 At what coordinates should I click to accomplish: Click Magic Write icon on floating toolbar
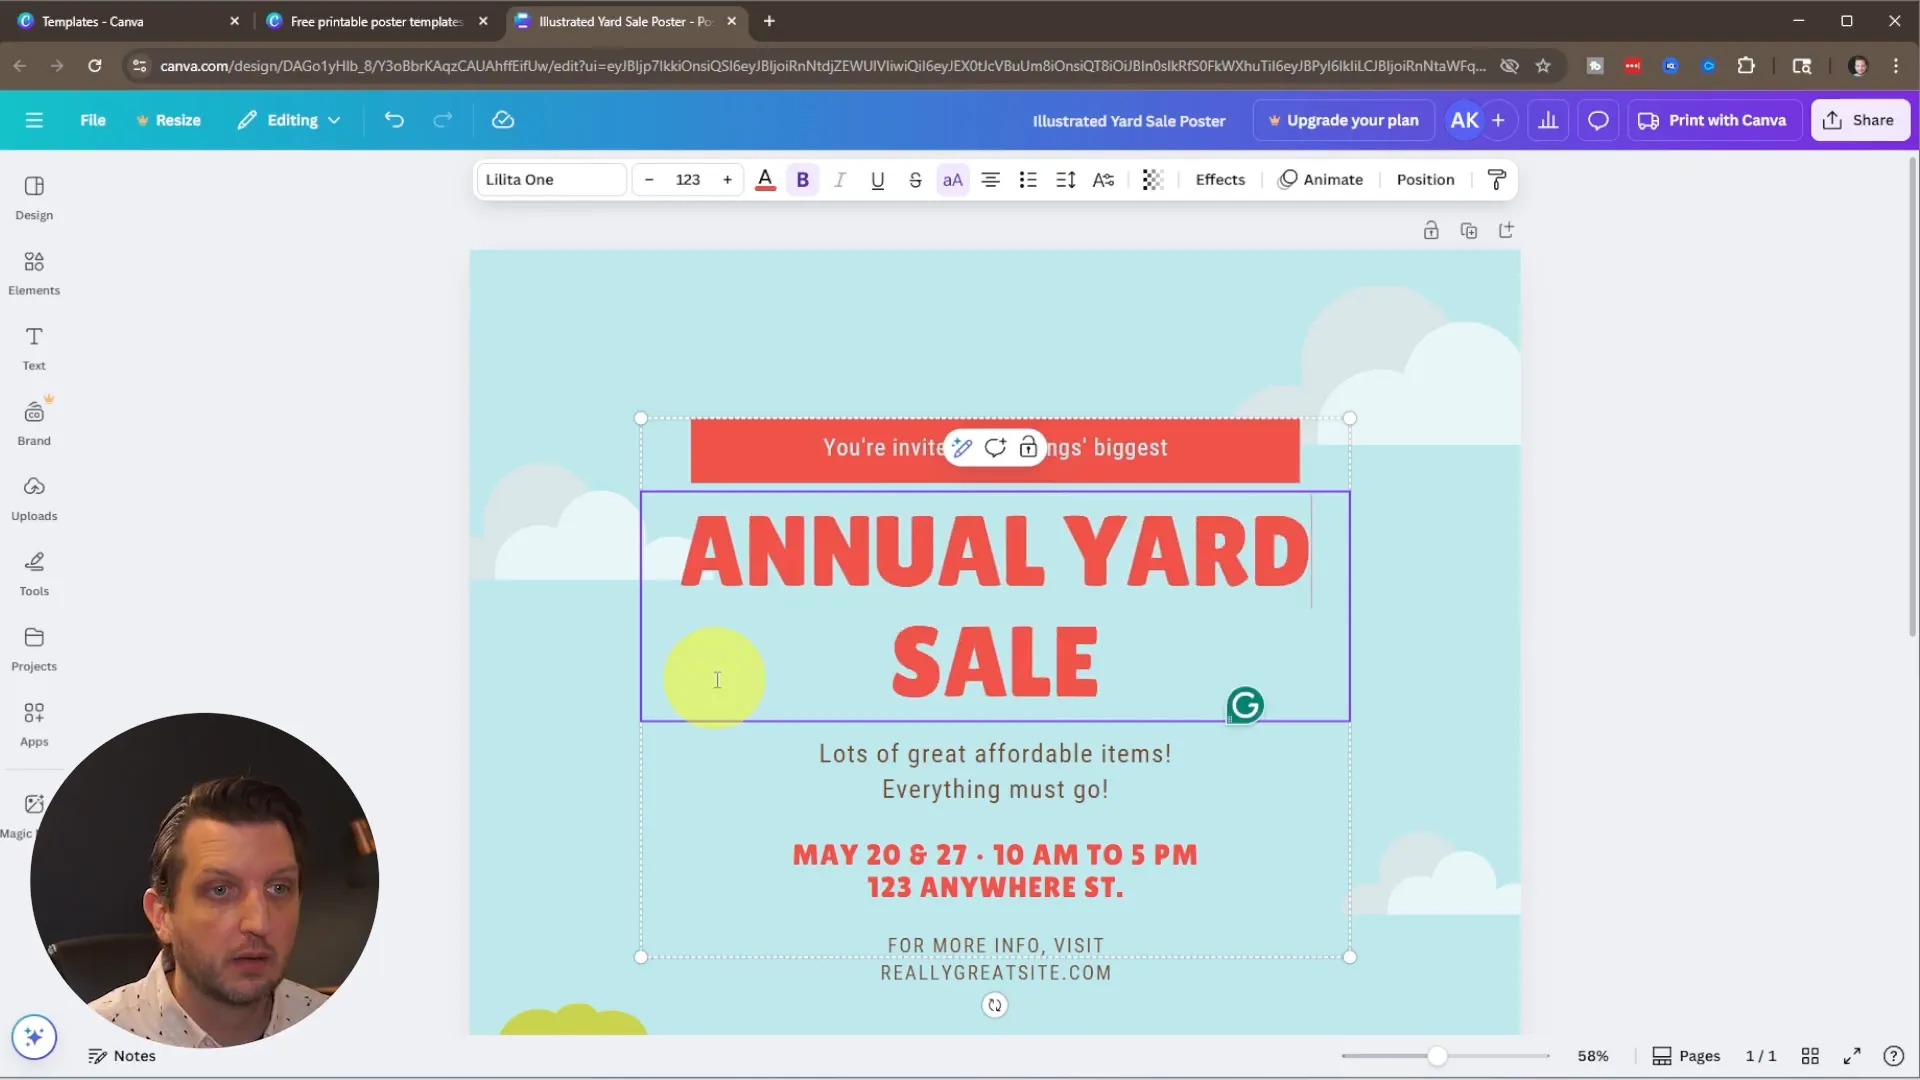(962, 448)
